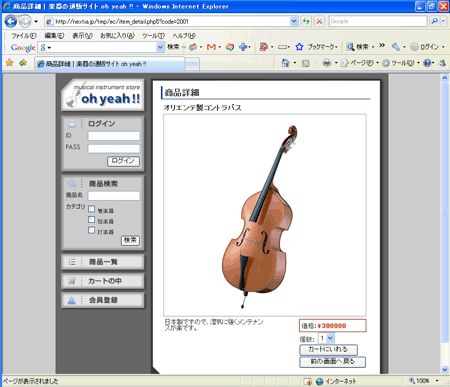Go back with the browser Back arrow
The width and height of the screenshot is (450, 387).
coord(11,21)
